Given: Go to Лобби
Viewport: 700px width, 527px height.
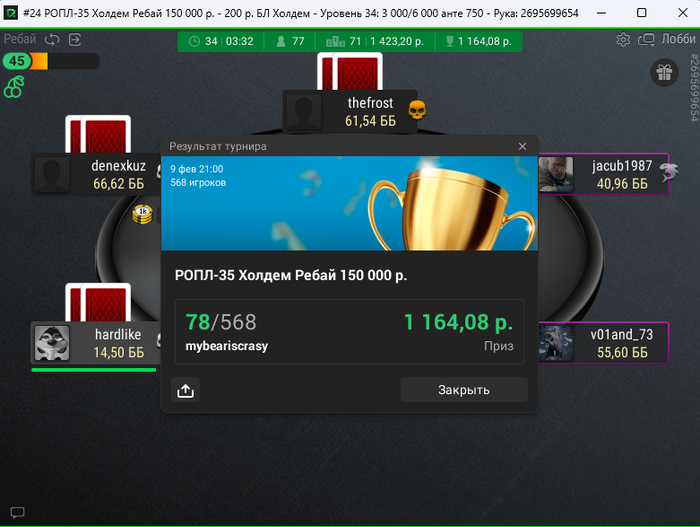Looking at the screenshot, I should click(678, 39).
